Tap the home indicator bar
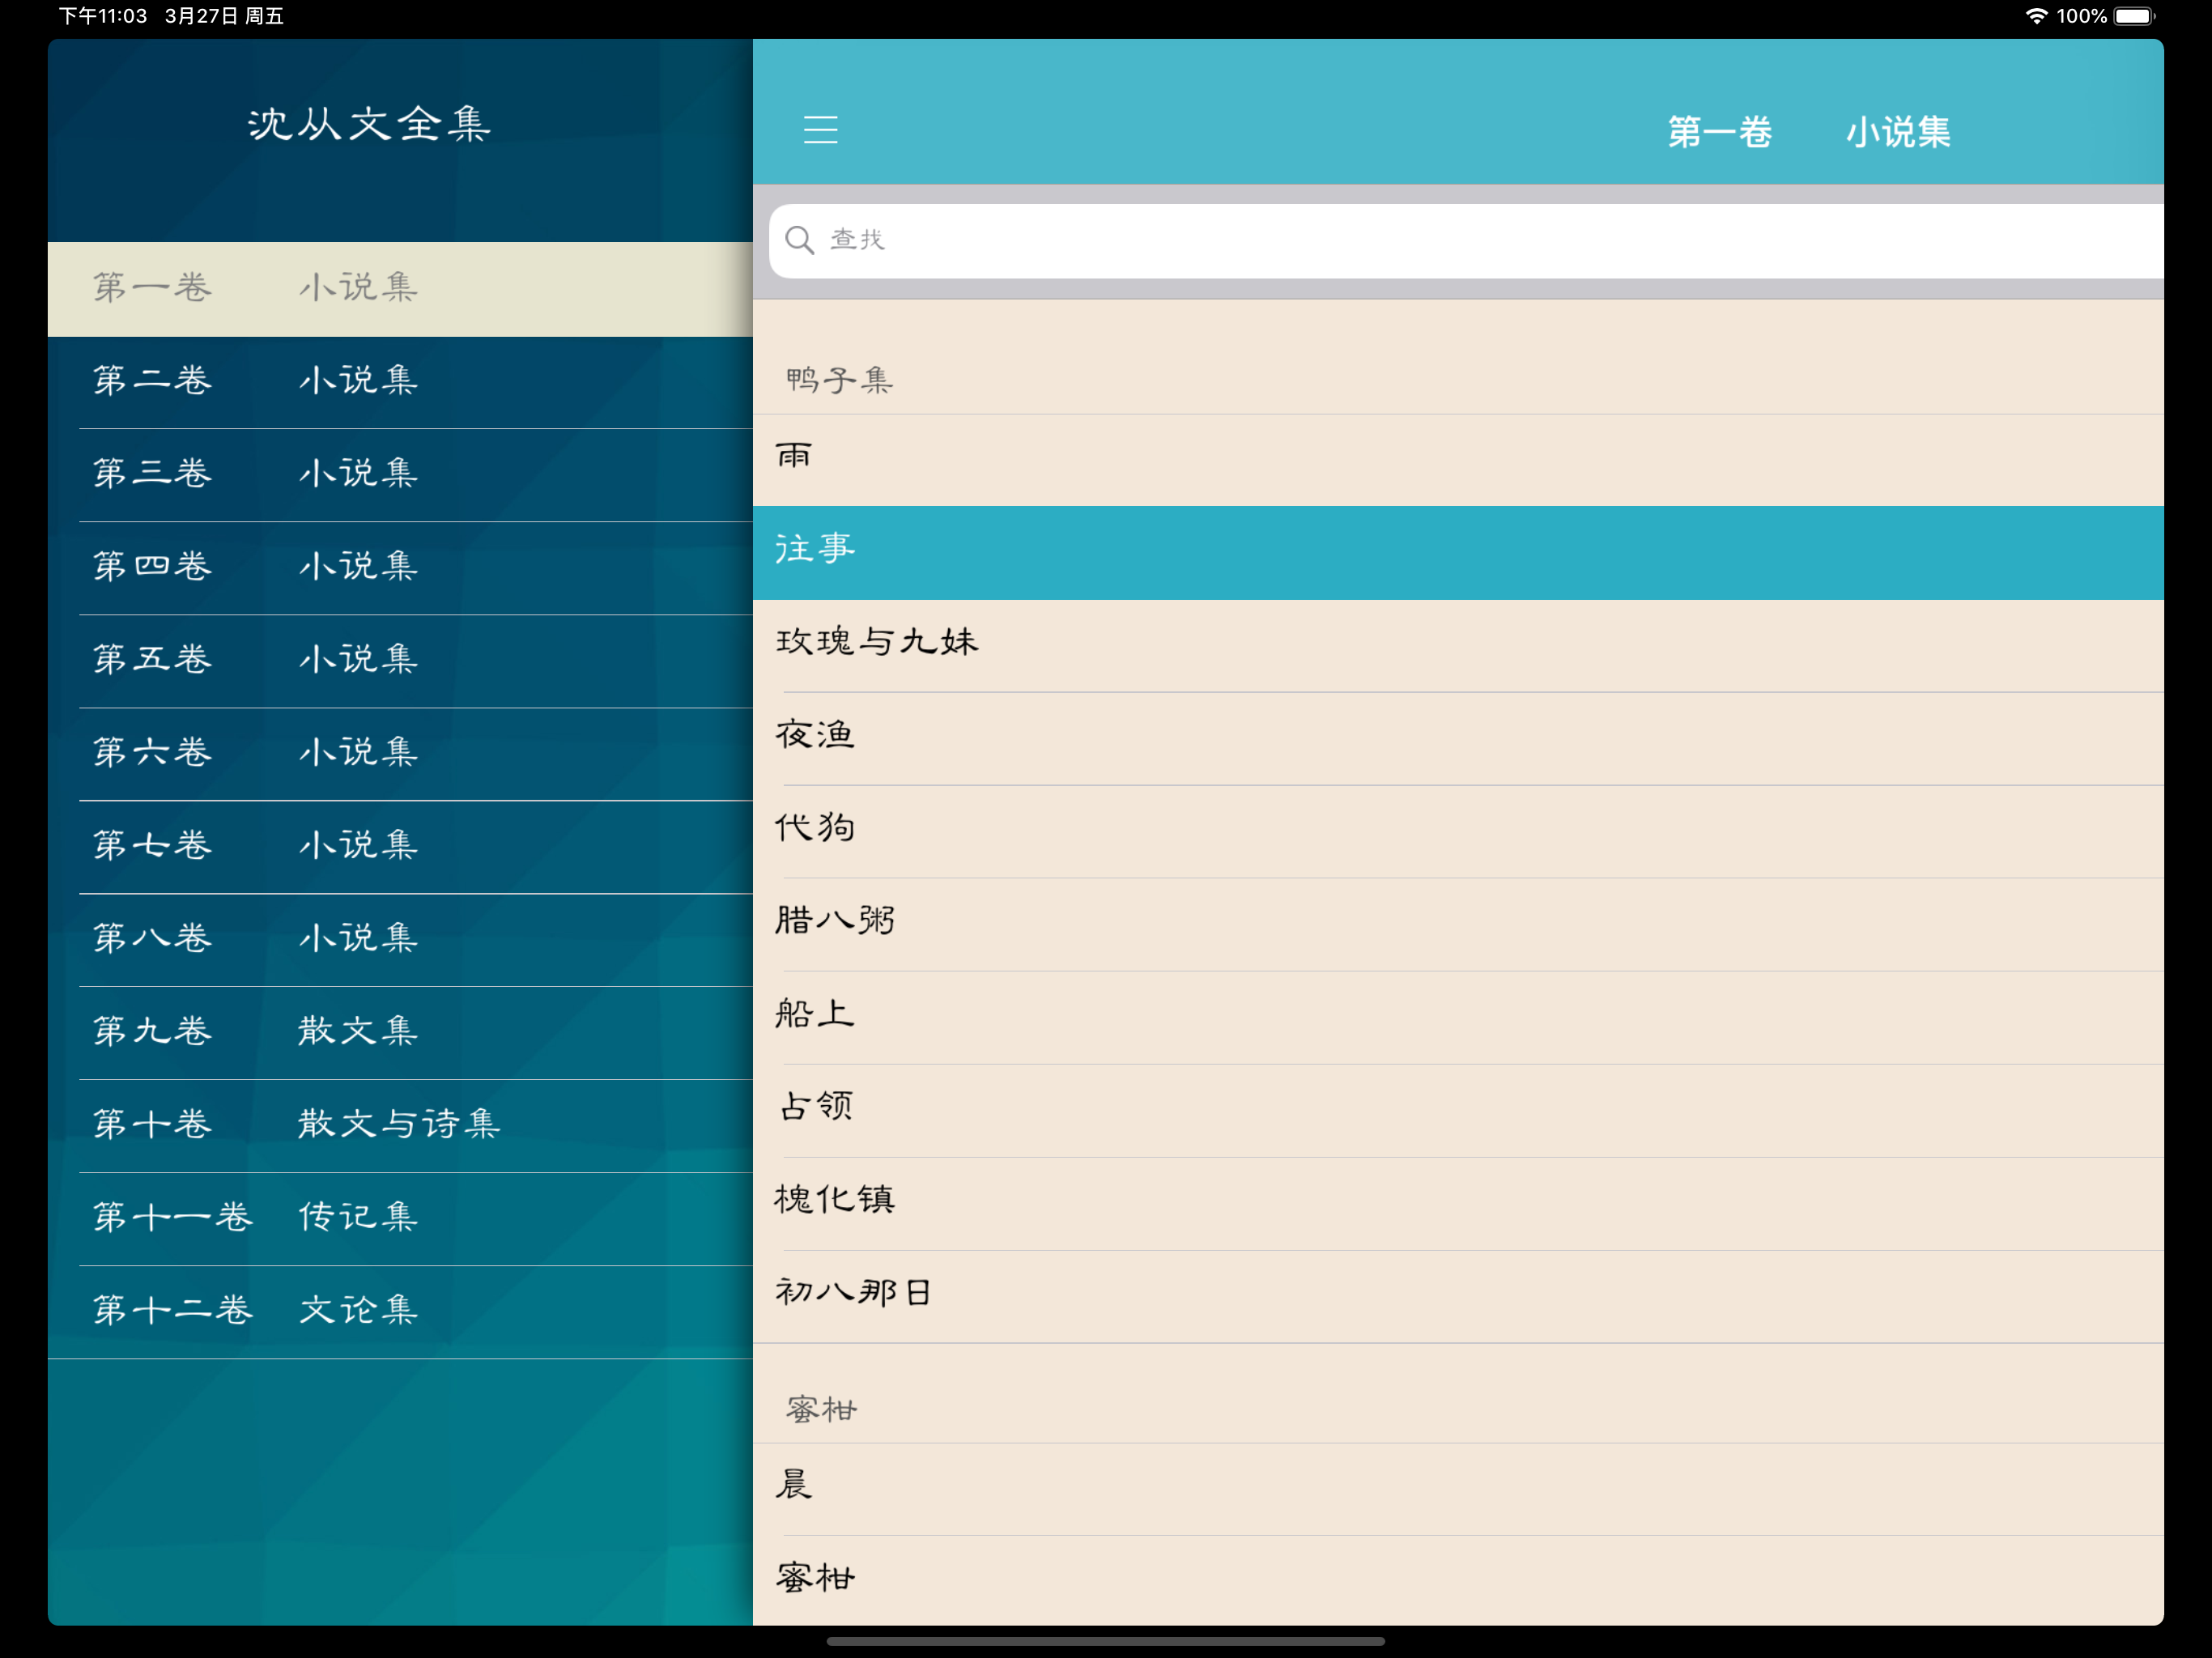 pyautogui.click(x=1106, y=1641)
